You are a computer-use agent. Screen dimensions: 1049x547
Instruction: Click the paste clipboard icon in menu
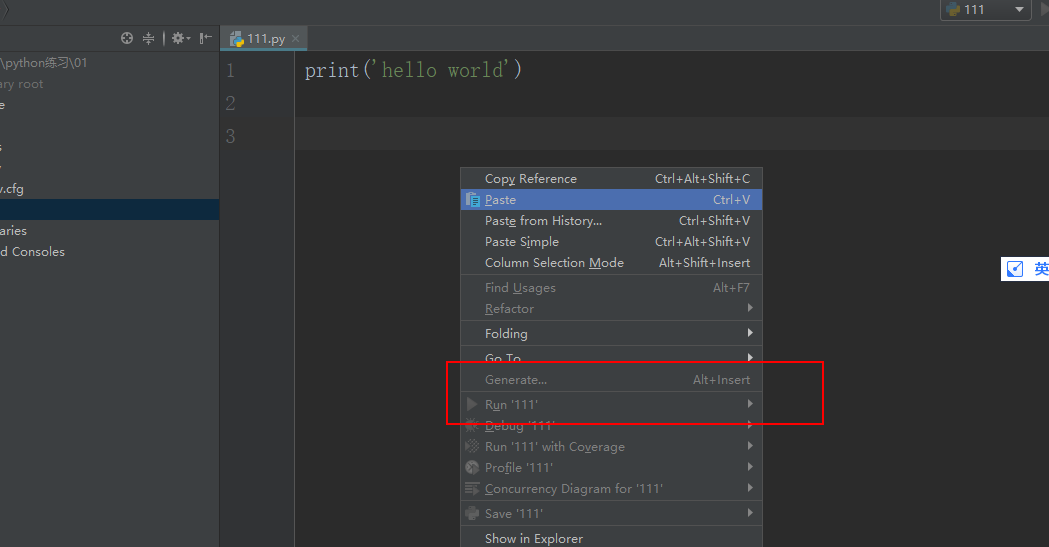pos(473,200)
